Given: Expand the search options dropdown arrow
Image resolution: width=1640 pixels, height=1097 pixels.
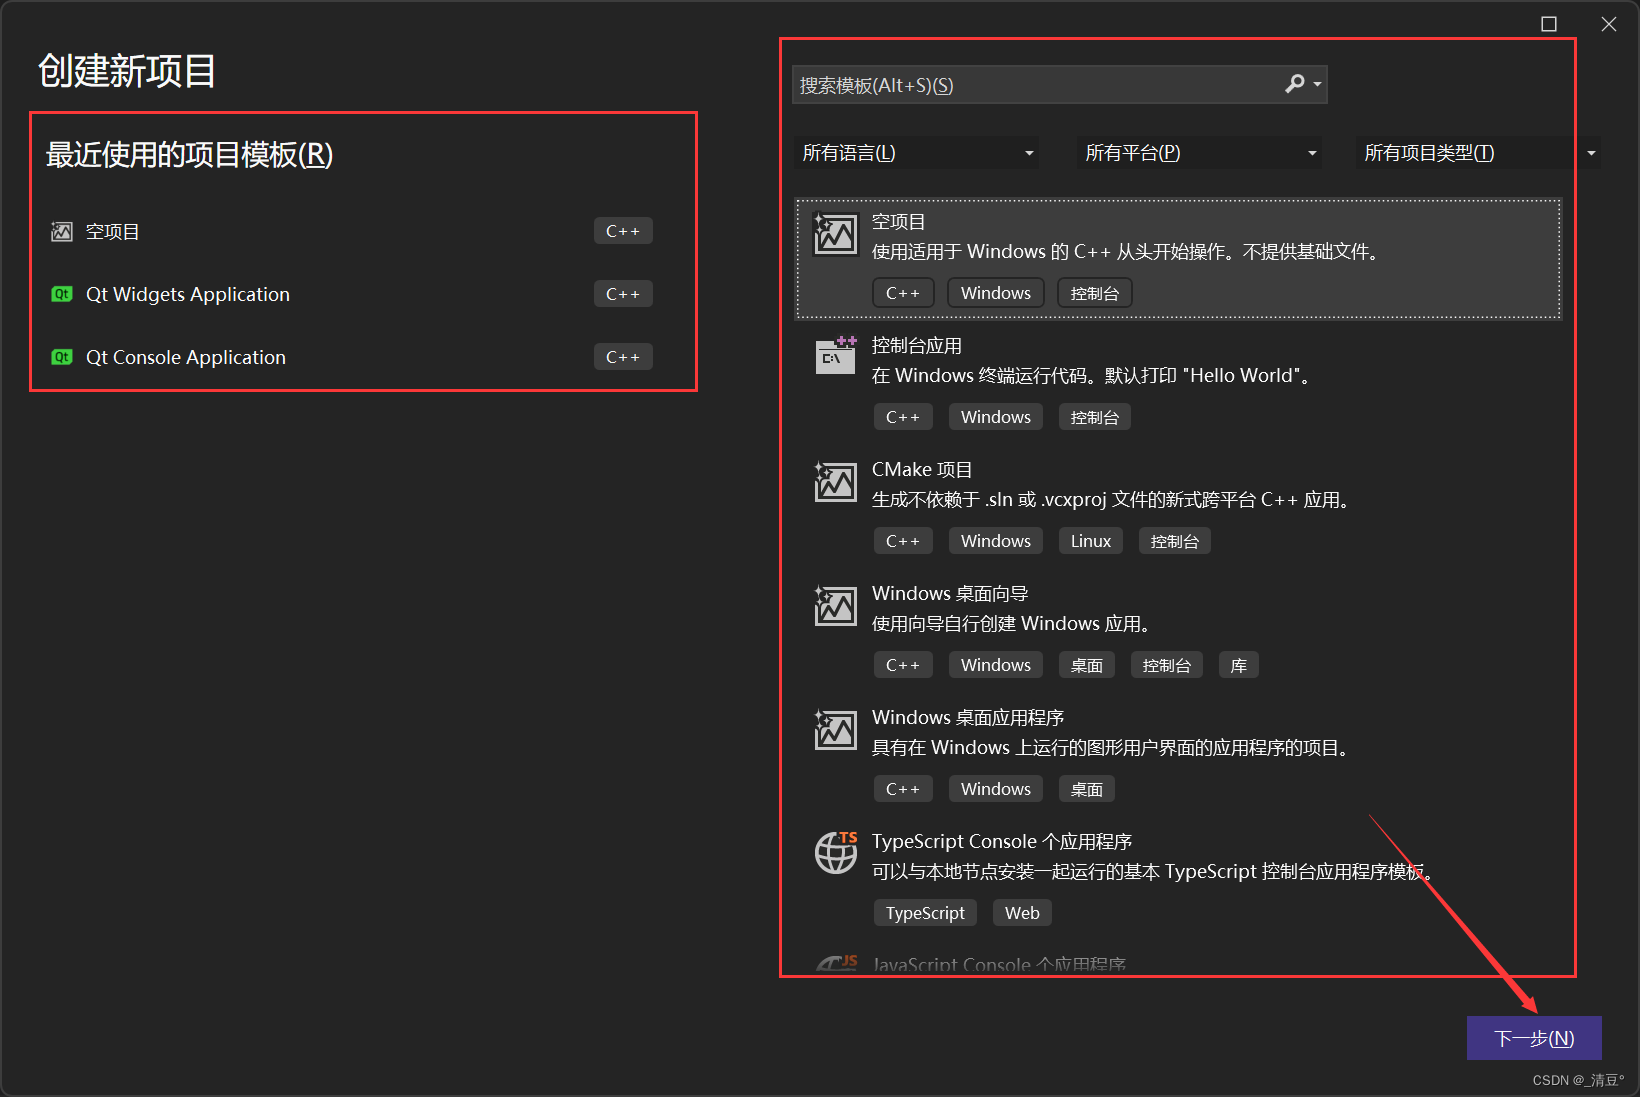Looking at the screenshot, I should coord(1318,85).
